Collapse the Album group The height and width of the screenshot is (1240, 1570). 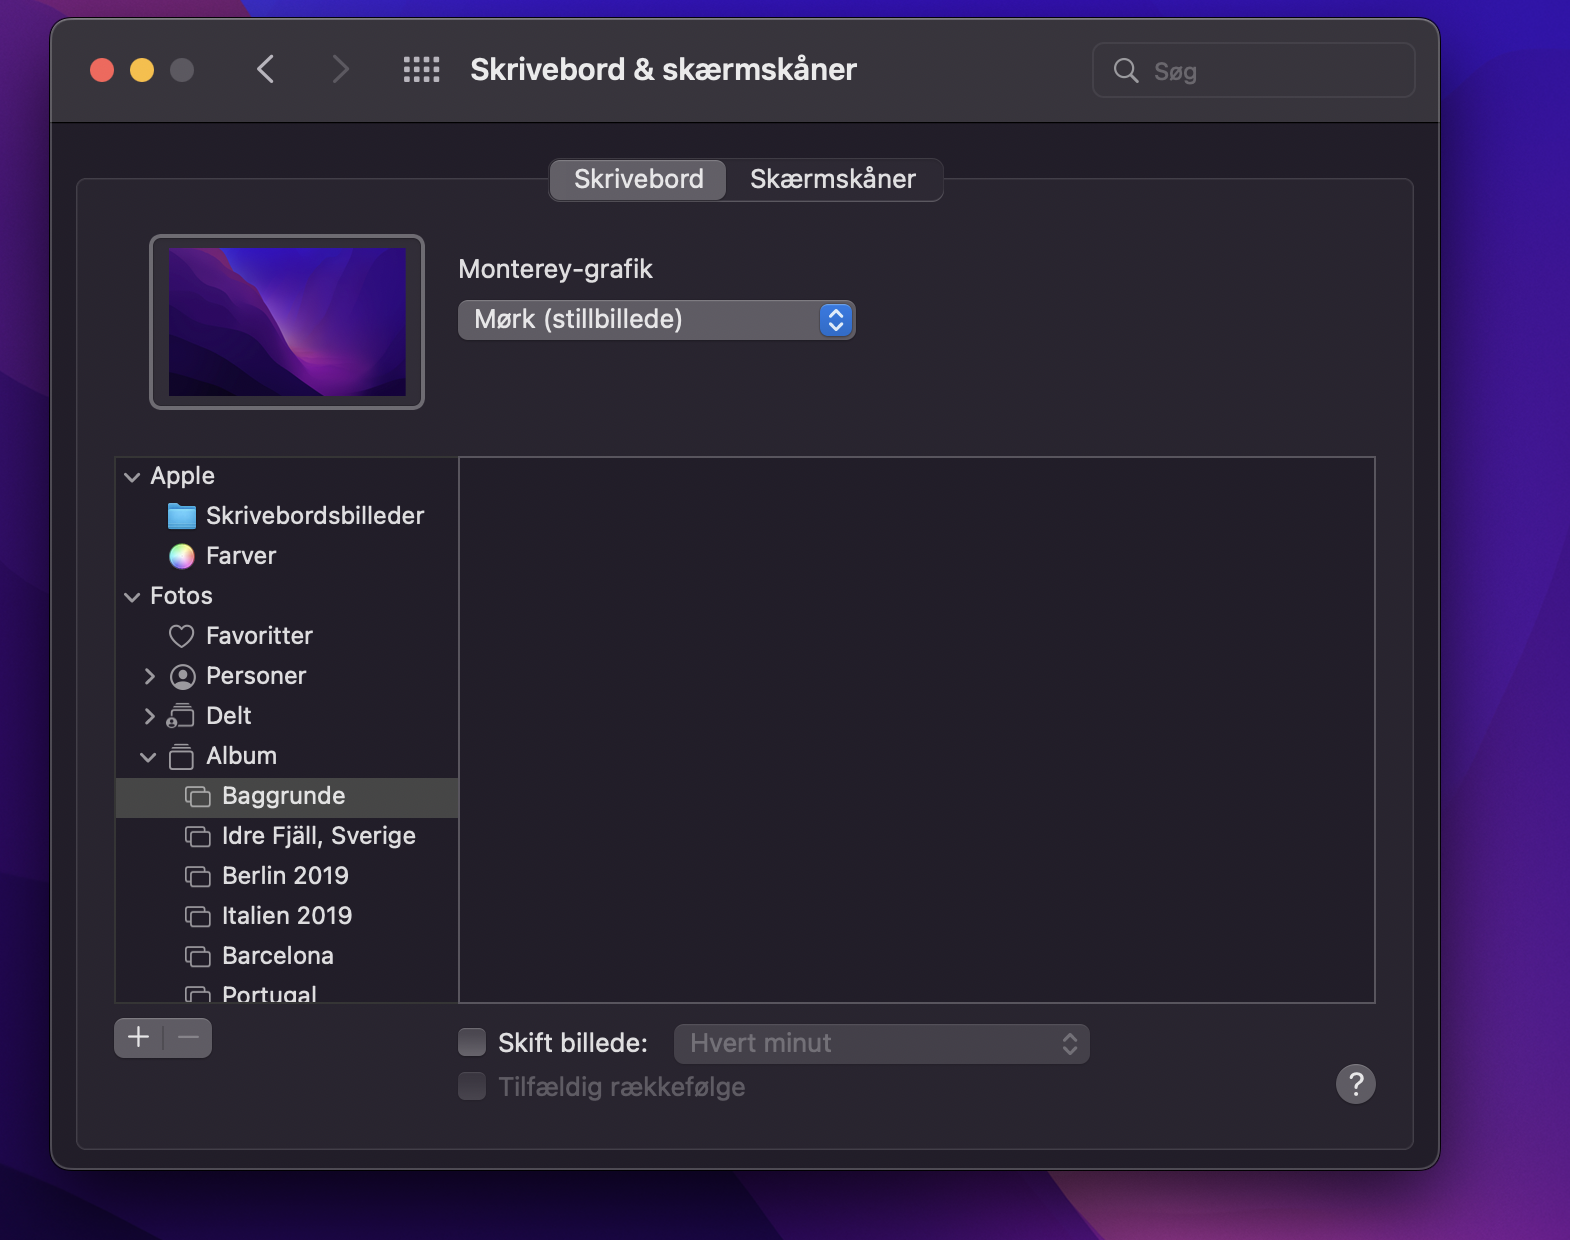(148, 757)
